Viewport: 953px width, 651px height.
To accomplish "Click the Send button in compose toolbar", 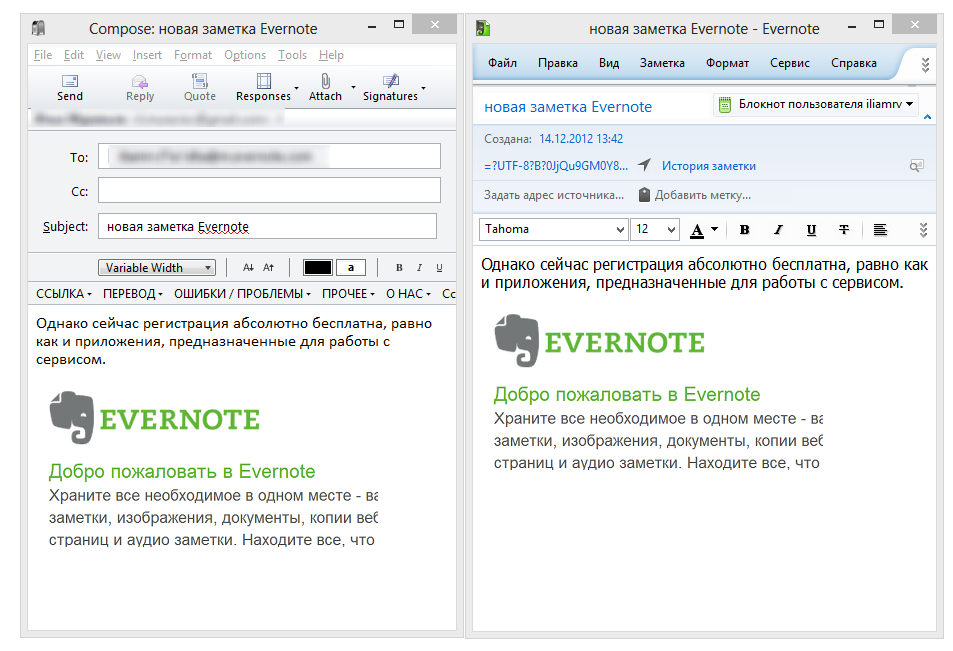I will (x=70, y=87).
